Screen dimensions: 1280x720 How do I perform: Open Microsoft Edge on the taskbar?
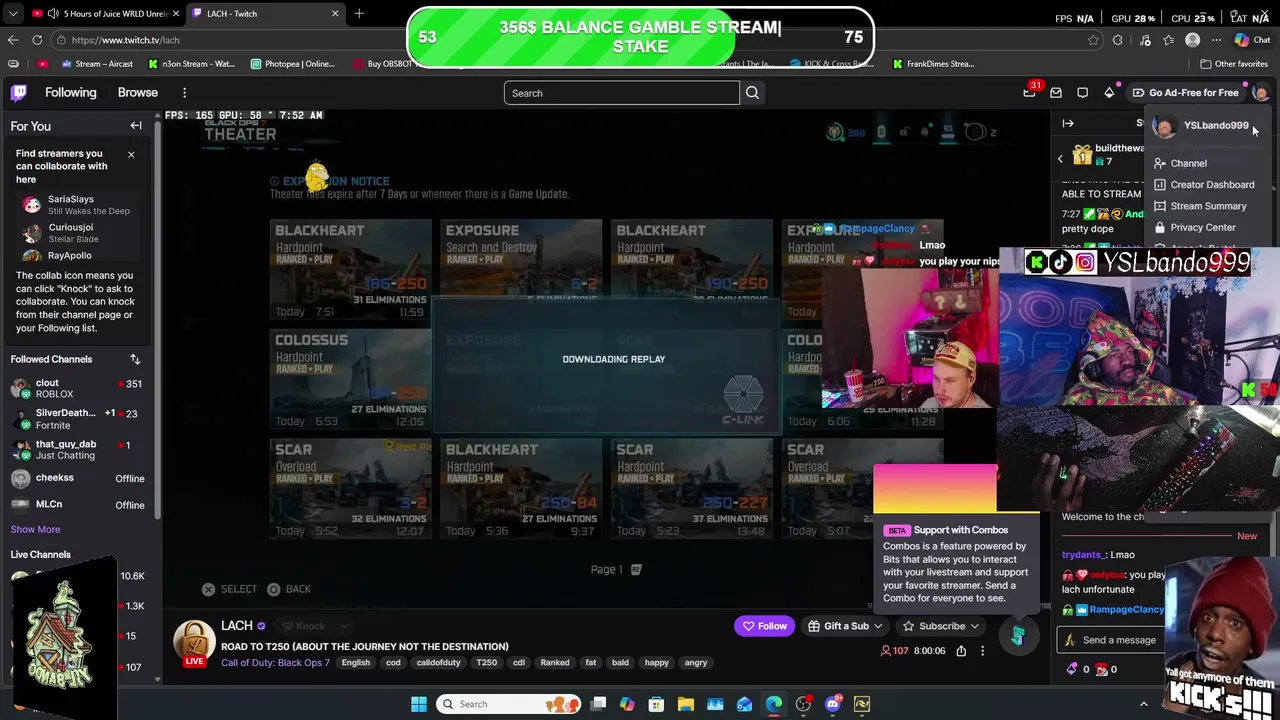[x=774, y=704]
